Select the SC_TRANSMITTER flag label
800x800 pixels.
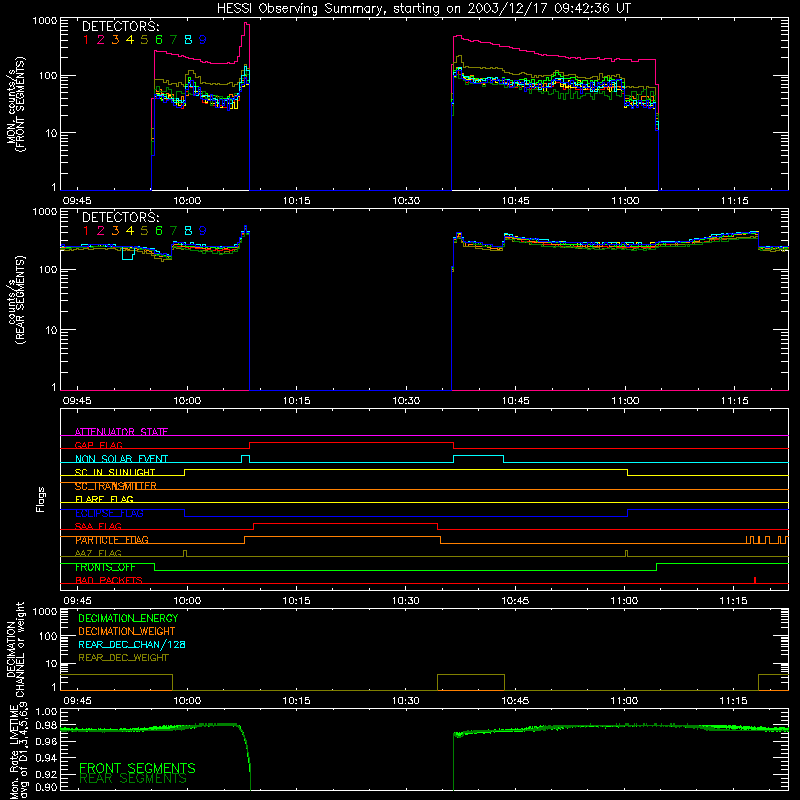coord(115,486)
